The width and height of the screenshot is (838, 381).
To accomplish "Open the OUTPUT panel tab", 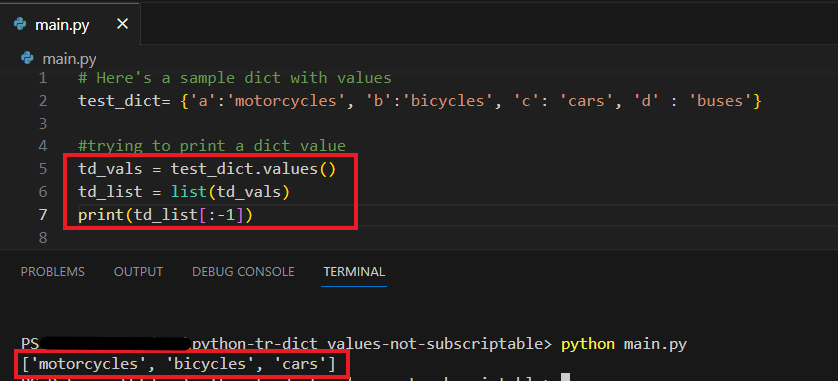I will point(138,271).
